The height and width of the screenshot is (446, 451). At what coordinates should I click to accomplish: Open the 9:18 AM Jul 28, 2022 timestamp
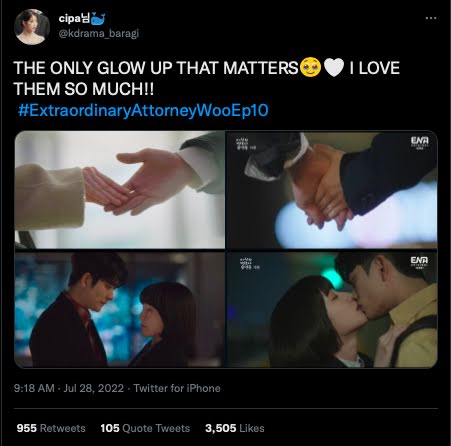pyautogui.click(x=69, y=388)
